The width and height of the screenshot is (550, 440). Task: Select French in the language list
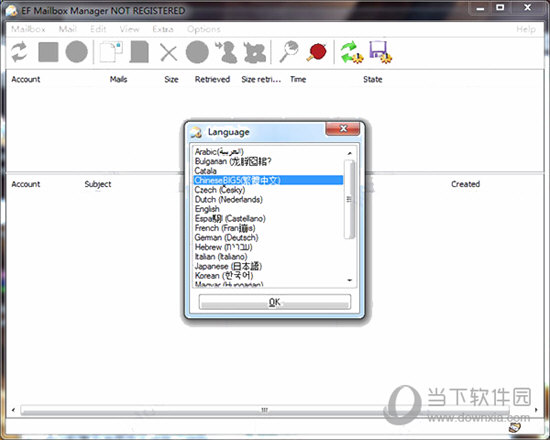(268, 228)
